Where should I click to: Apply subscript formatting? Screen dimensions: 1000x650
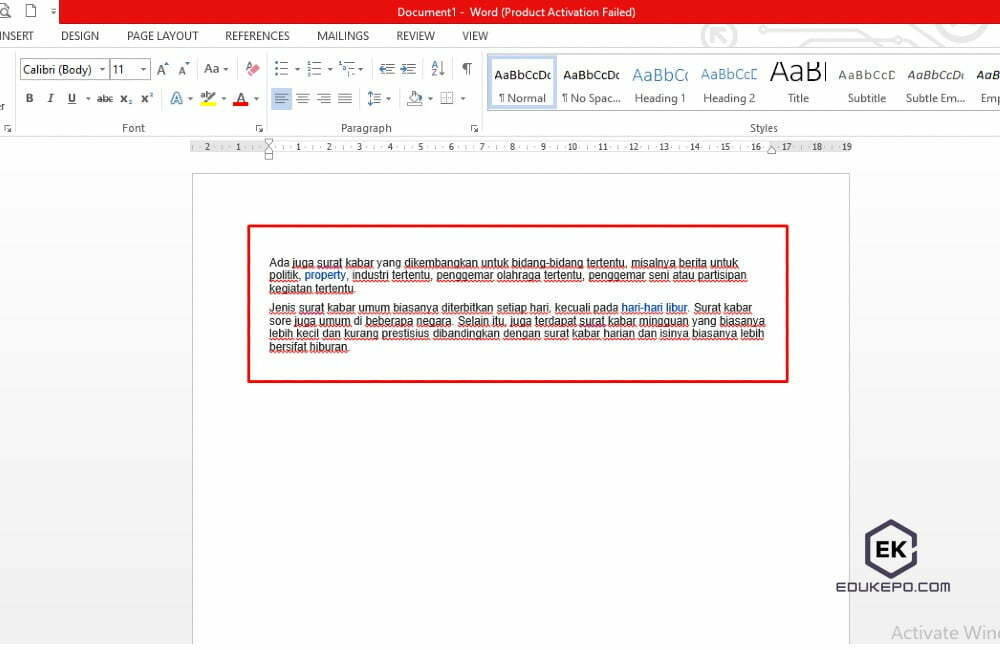126,99
